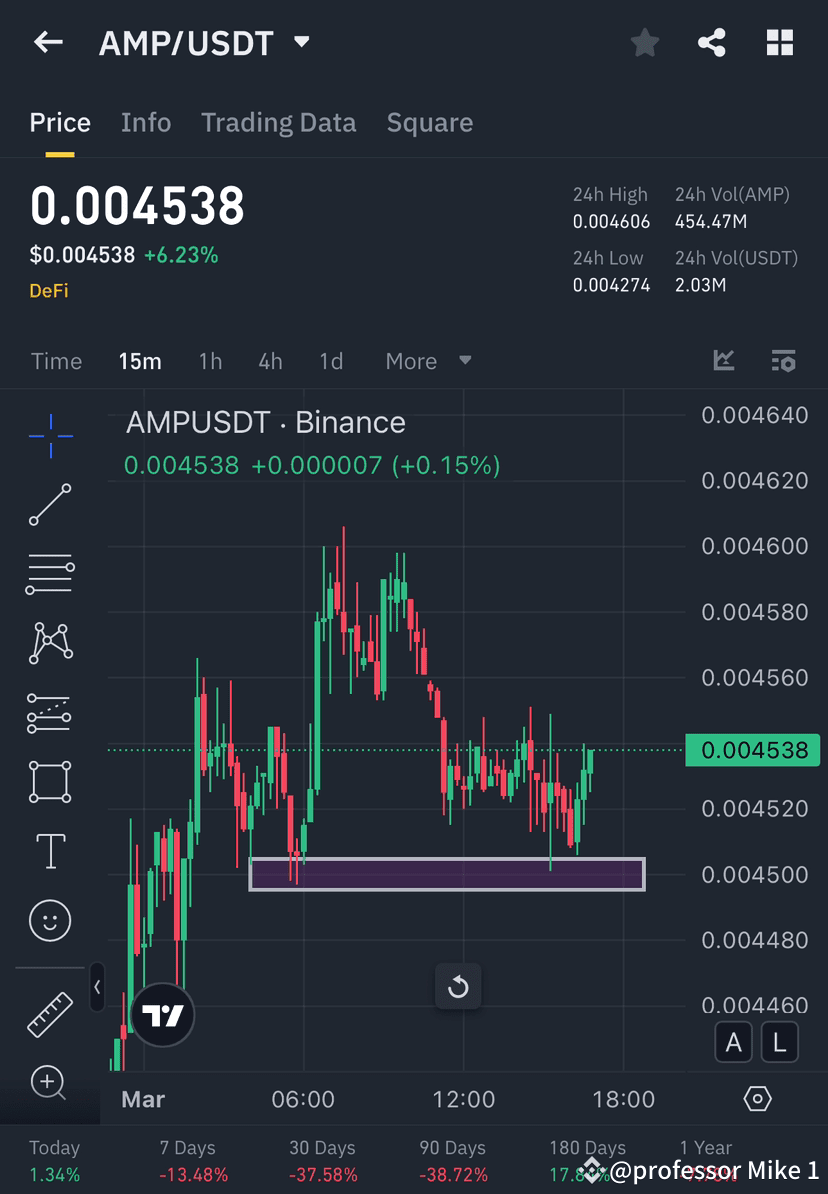This screenshot has width=828, height=1194.
Task: Open the horizontal lines drawing tool
Action: pos(50,574)
